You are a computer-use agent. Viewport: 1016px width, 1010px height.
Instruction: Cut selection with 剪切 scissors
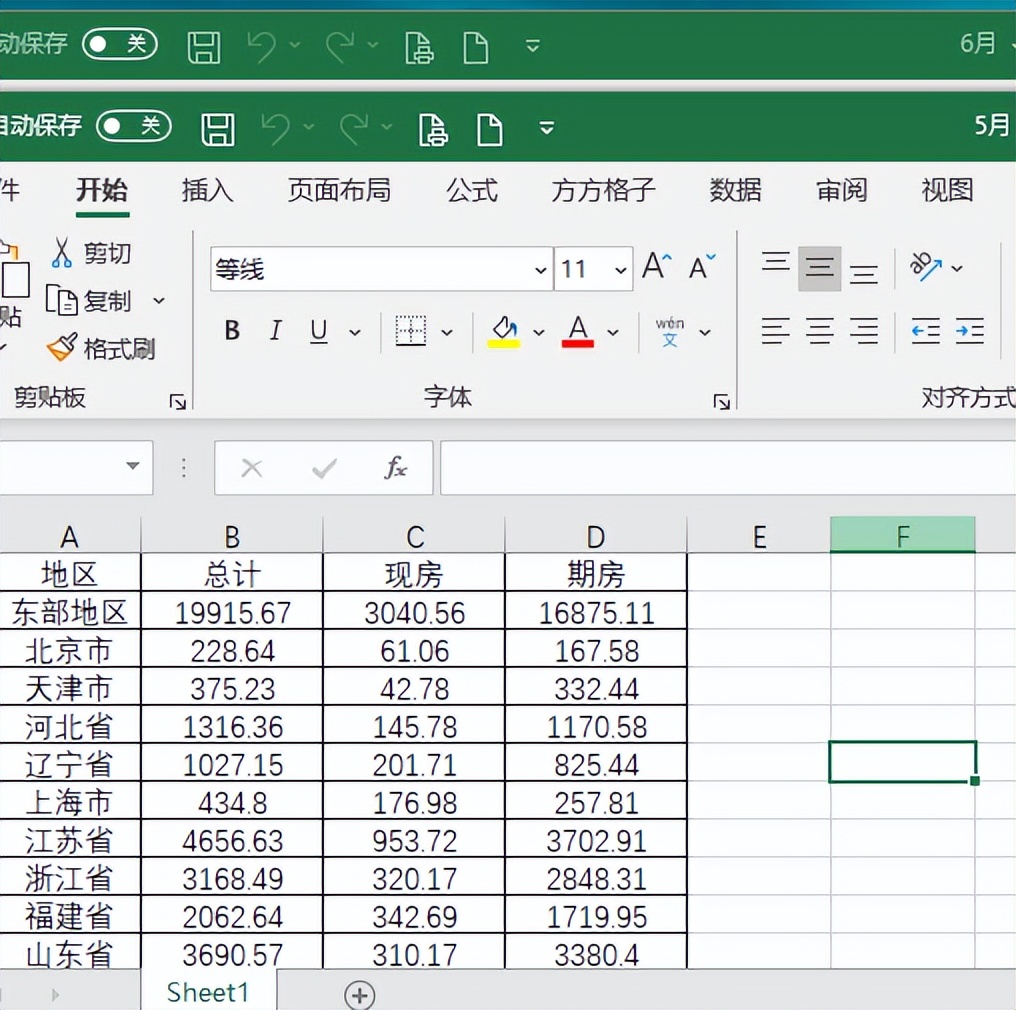[x=91, y=253]
